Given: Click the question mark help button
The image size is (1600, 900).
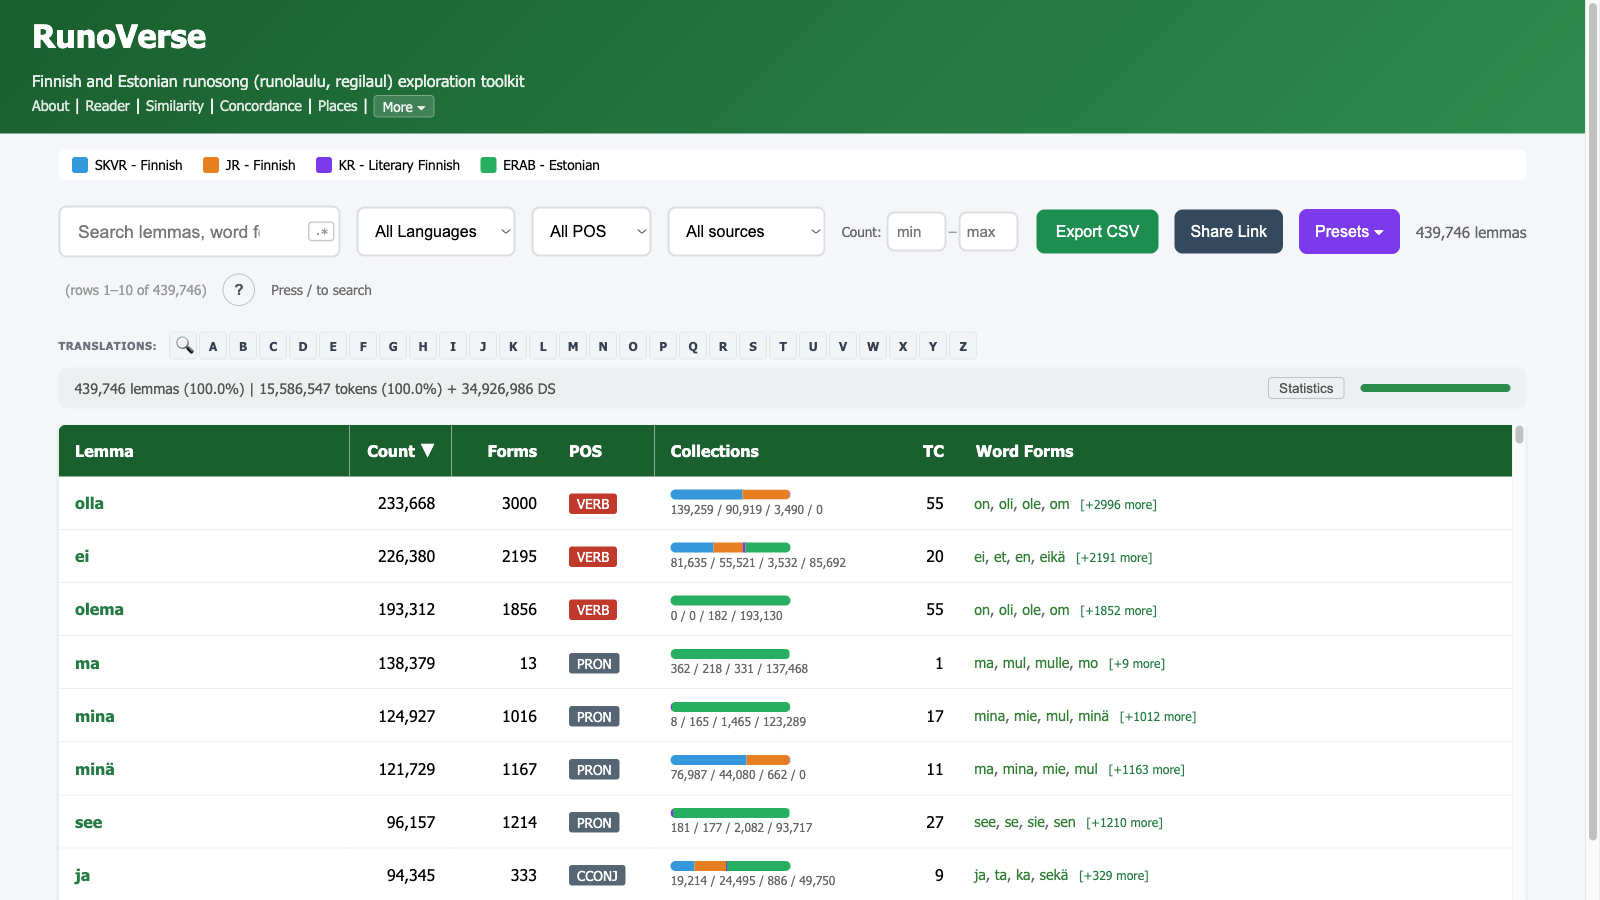Looking at the screenshot, I should (238, 290).
